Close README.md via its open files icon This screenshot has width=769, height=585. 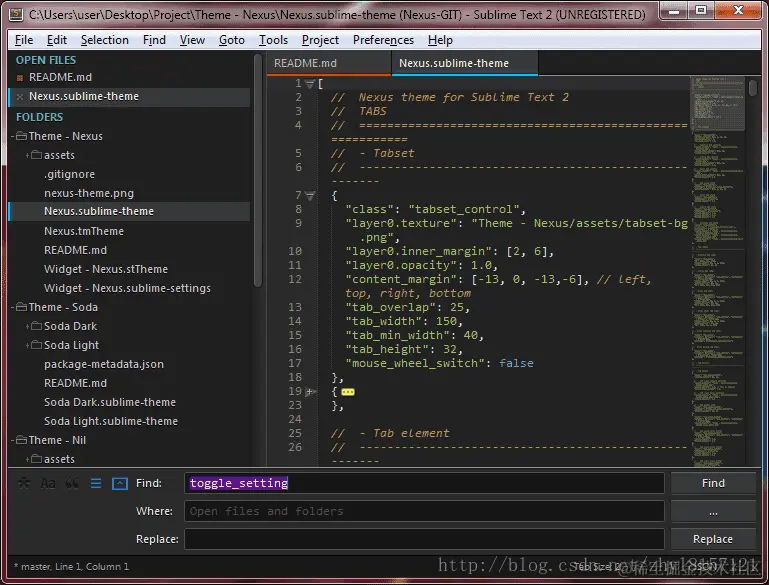pos(20,78)
